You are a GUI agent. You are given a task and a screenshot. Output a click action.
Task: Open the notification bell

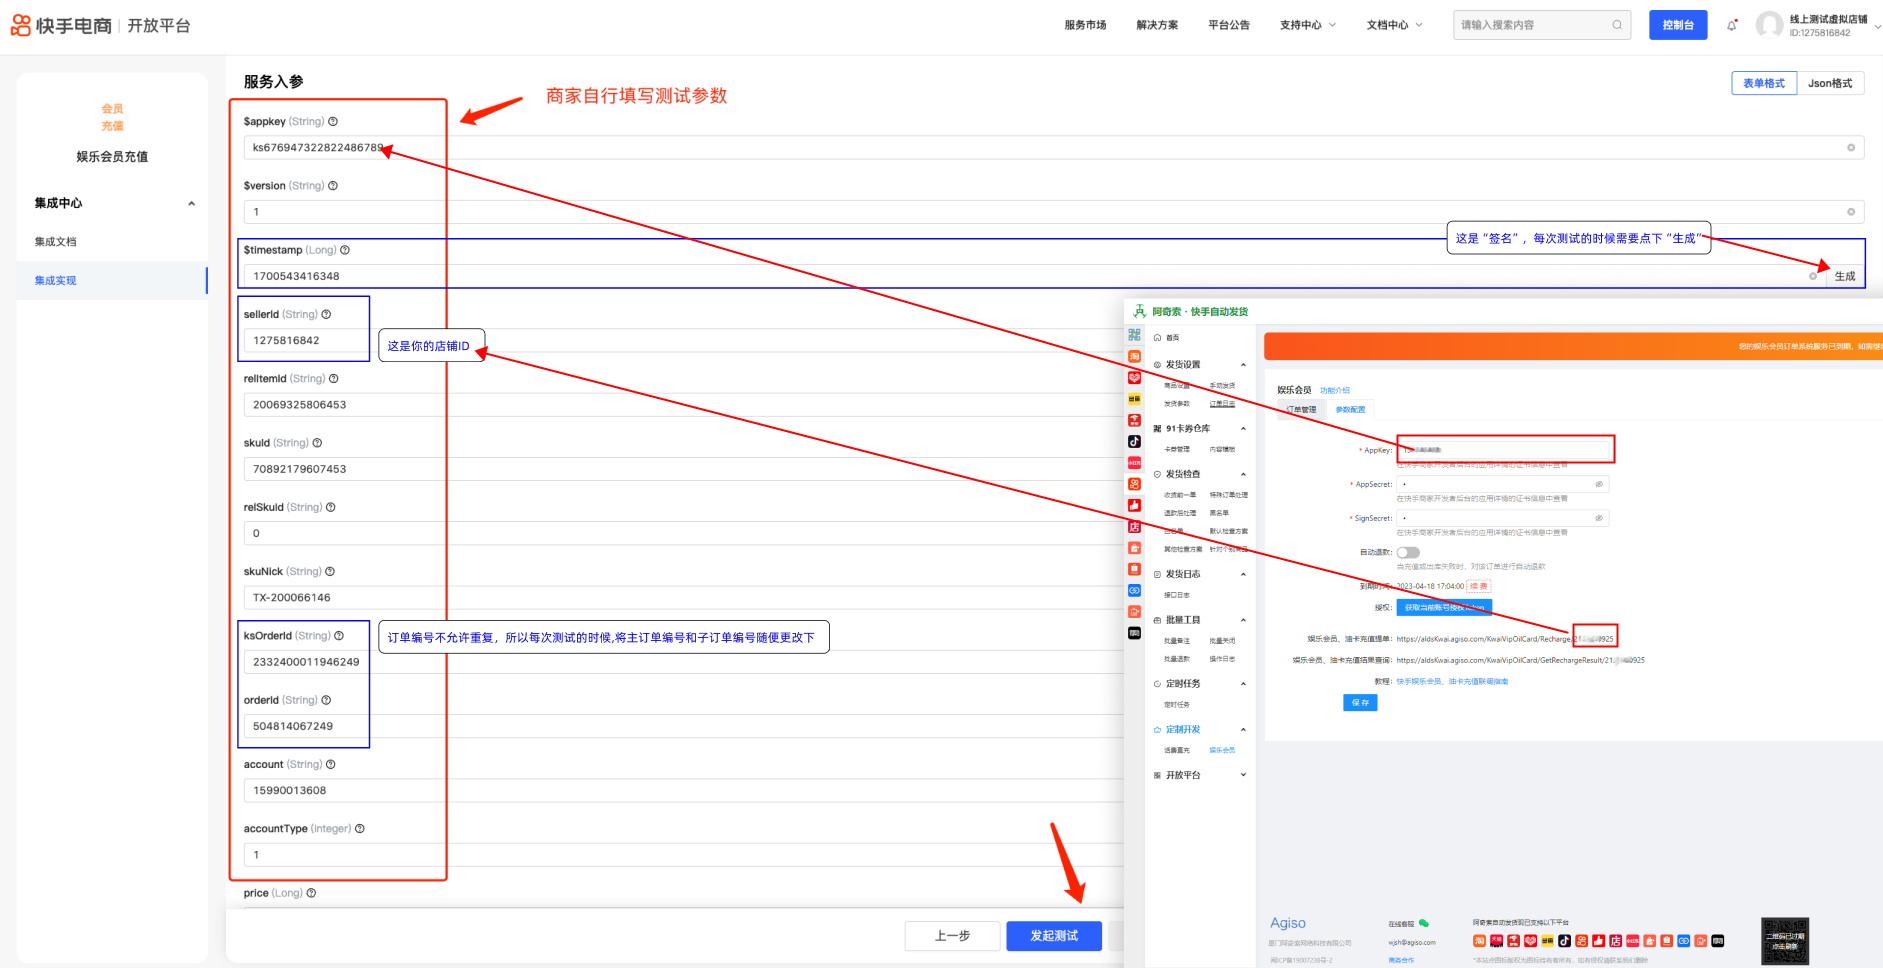pyautogui.click(x=1732, y=25)
